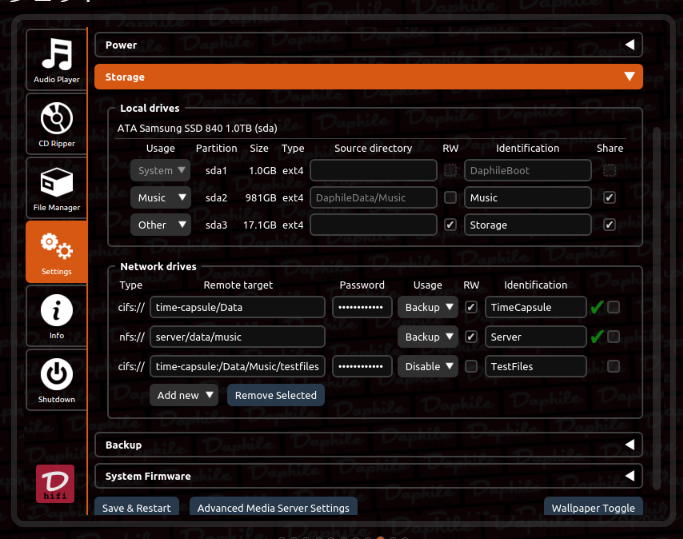683x539 pixels.
Task: Toggle Share checkbox for Storage drive
Action: click(x=609, y=225)
